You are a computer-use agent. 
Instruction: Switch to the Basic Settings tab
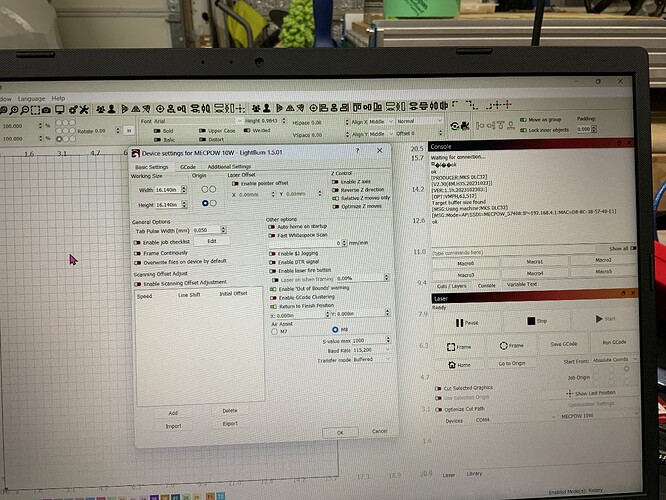[x=152, y=167]
